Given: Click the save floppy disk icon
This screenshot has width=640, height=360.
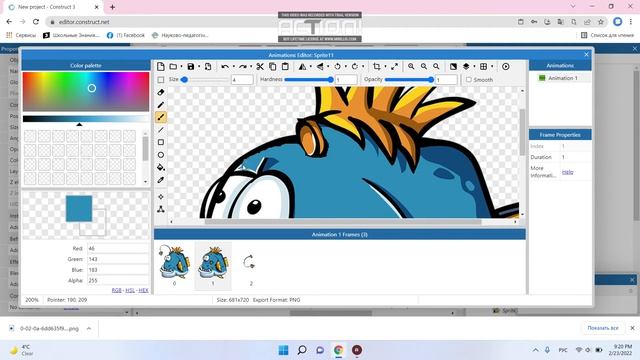Looking at the screenshot, I should pos(191,67).
